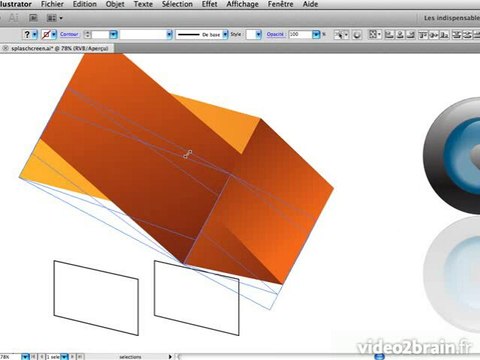
Task: Go to first artboard button
Action: click(34, 357)
